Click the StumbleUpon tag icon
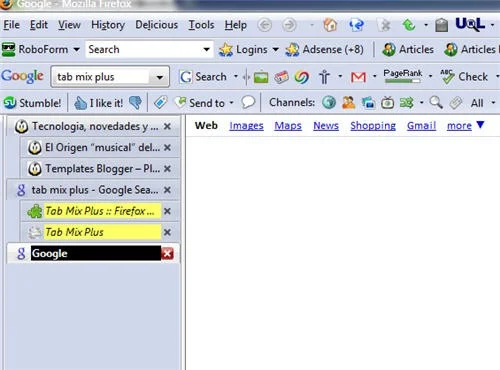This screenshot has width=500, height=370. (160, 103)
